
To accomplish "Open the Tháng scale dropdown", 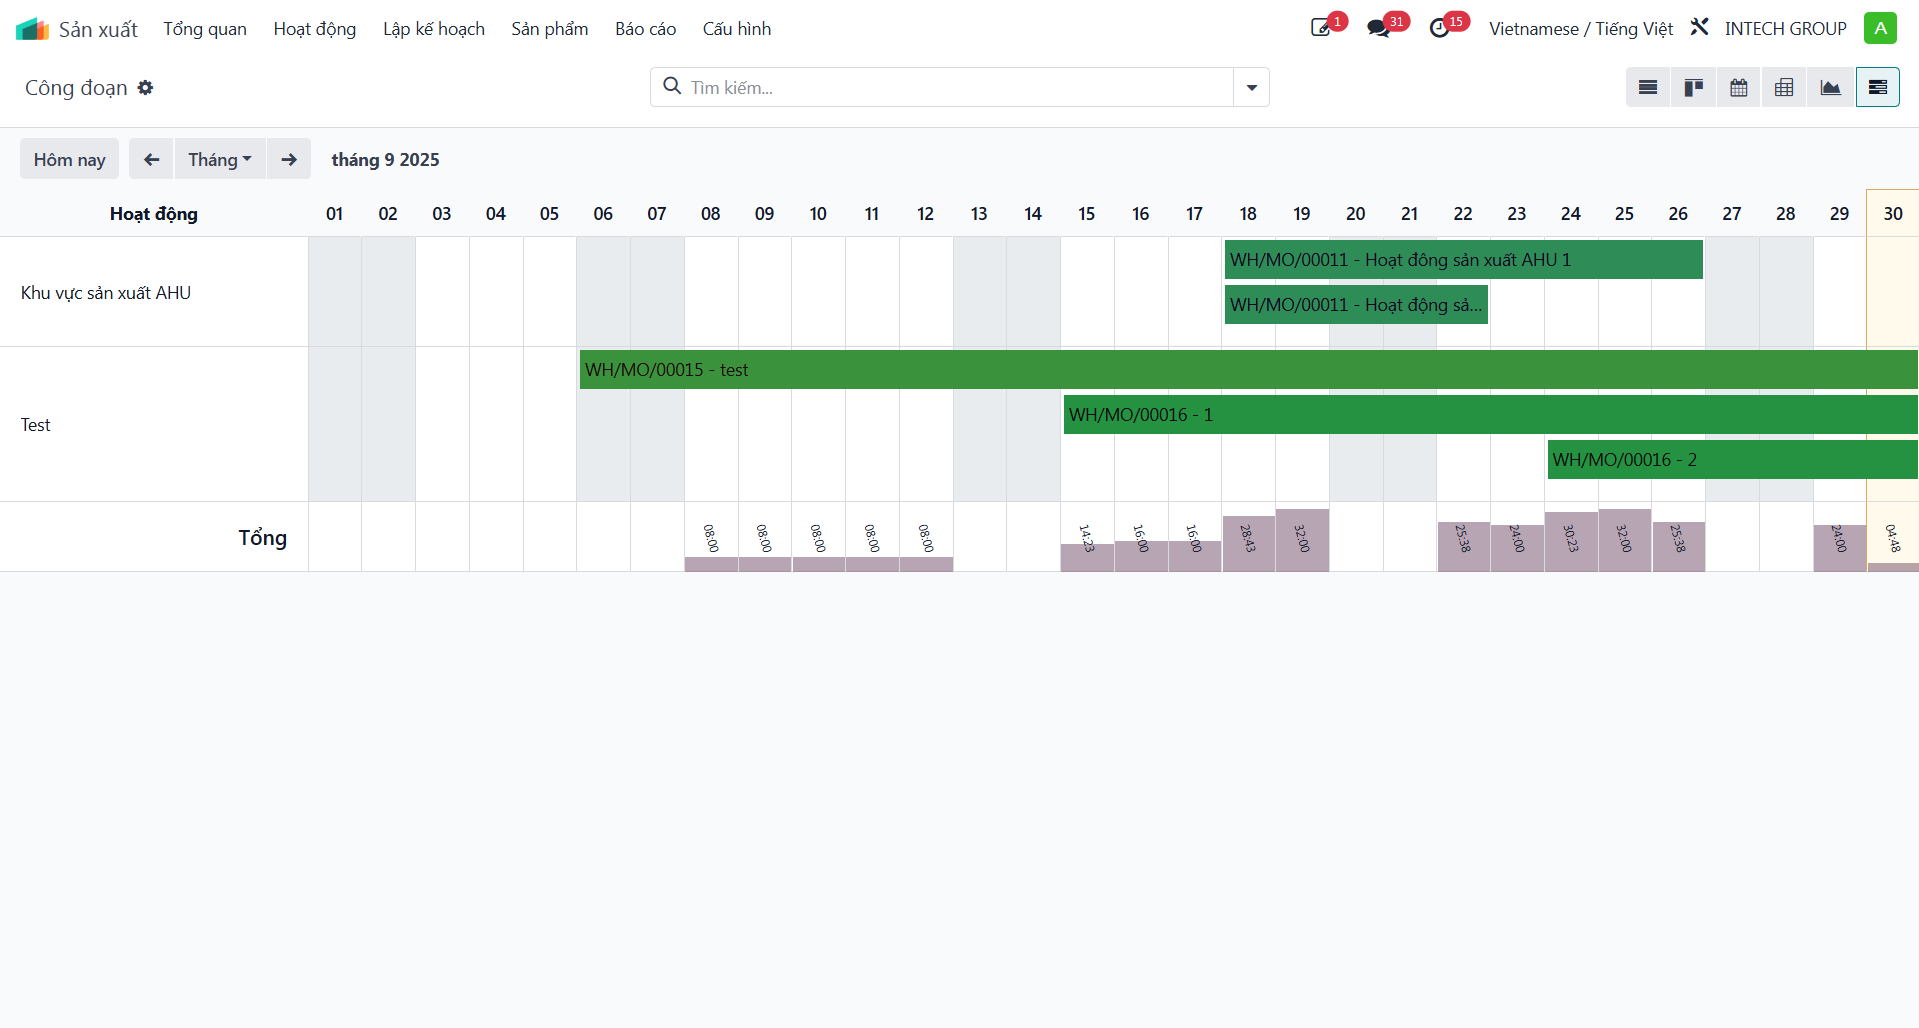I will (220, 159).
